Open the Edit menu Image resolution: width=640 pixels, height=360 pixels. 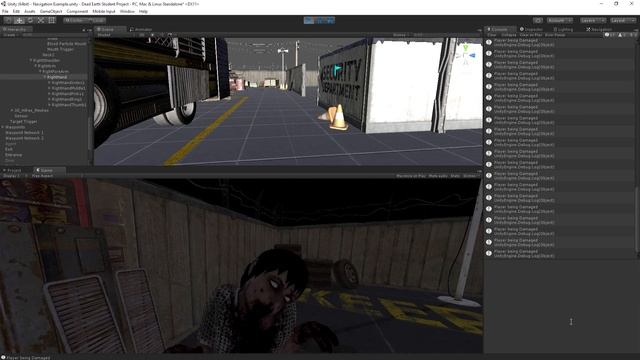(x=16, y=11)
